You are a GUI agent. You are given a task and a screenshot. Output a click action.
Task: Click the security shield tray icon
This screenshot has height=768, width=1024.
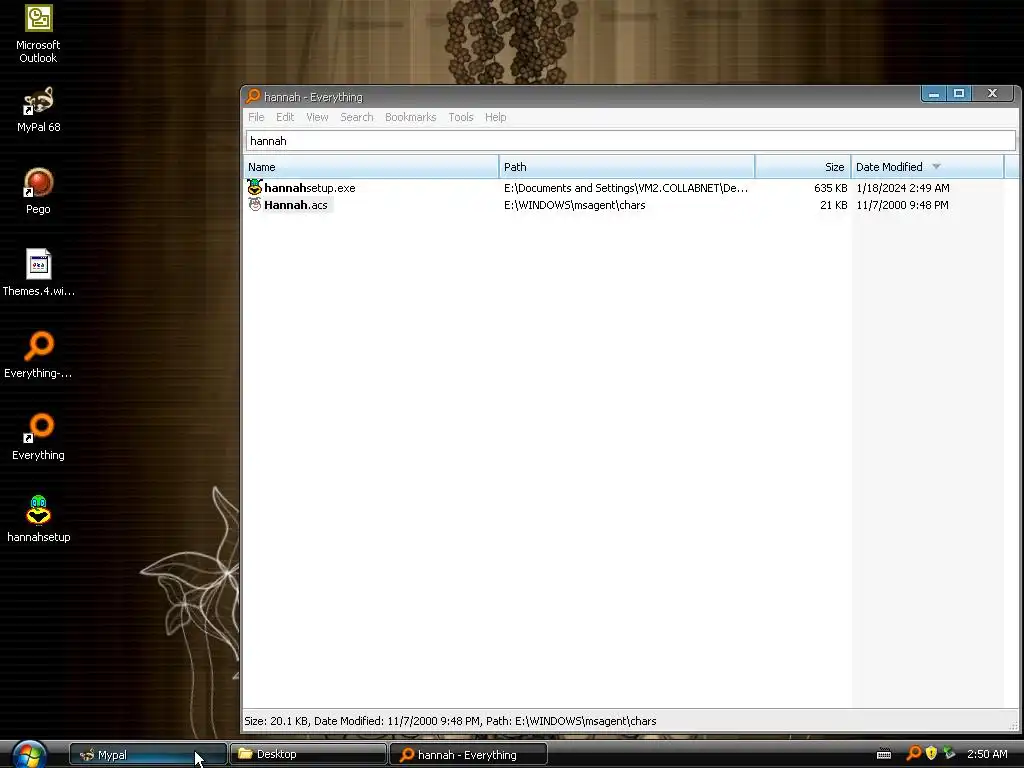point(931,754)
